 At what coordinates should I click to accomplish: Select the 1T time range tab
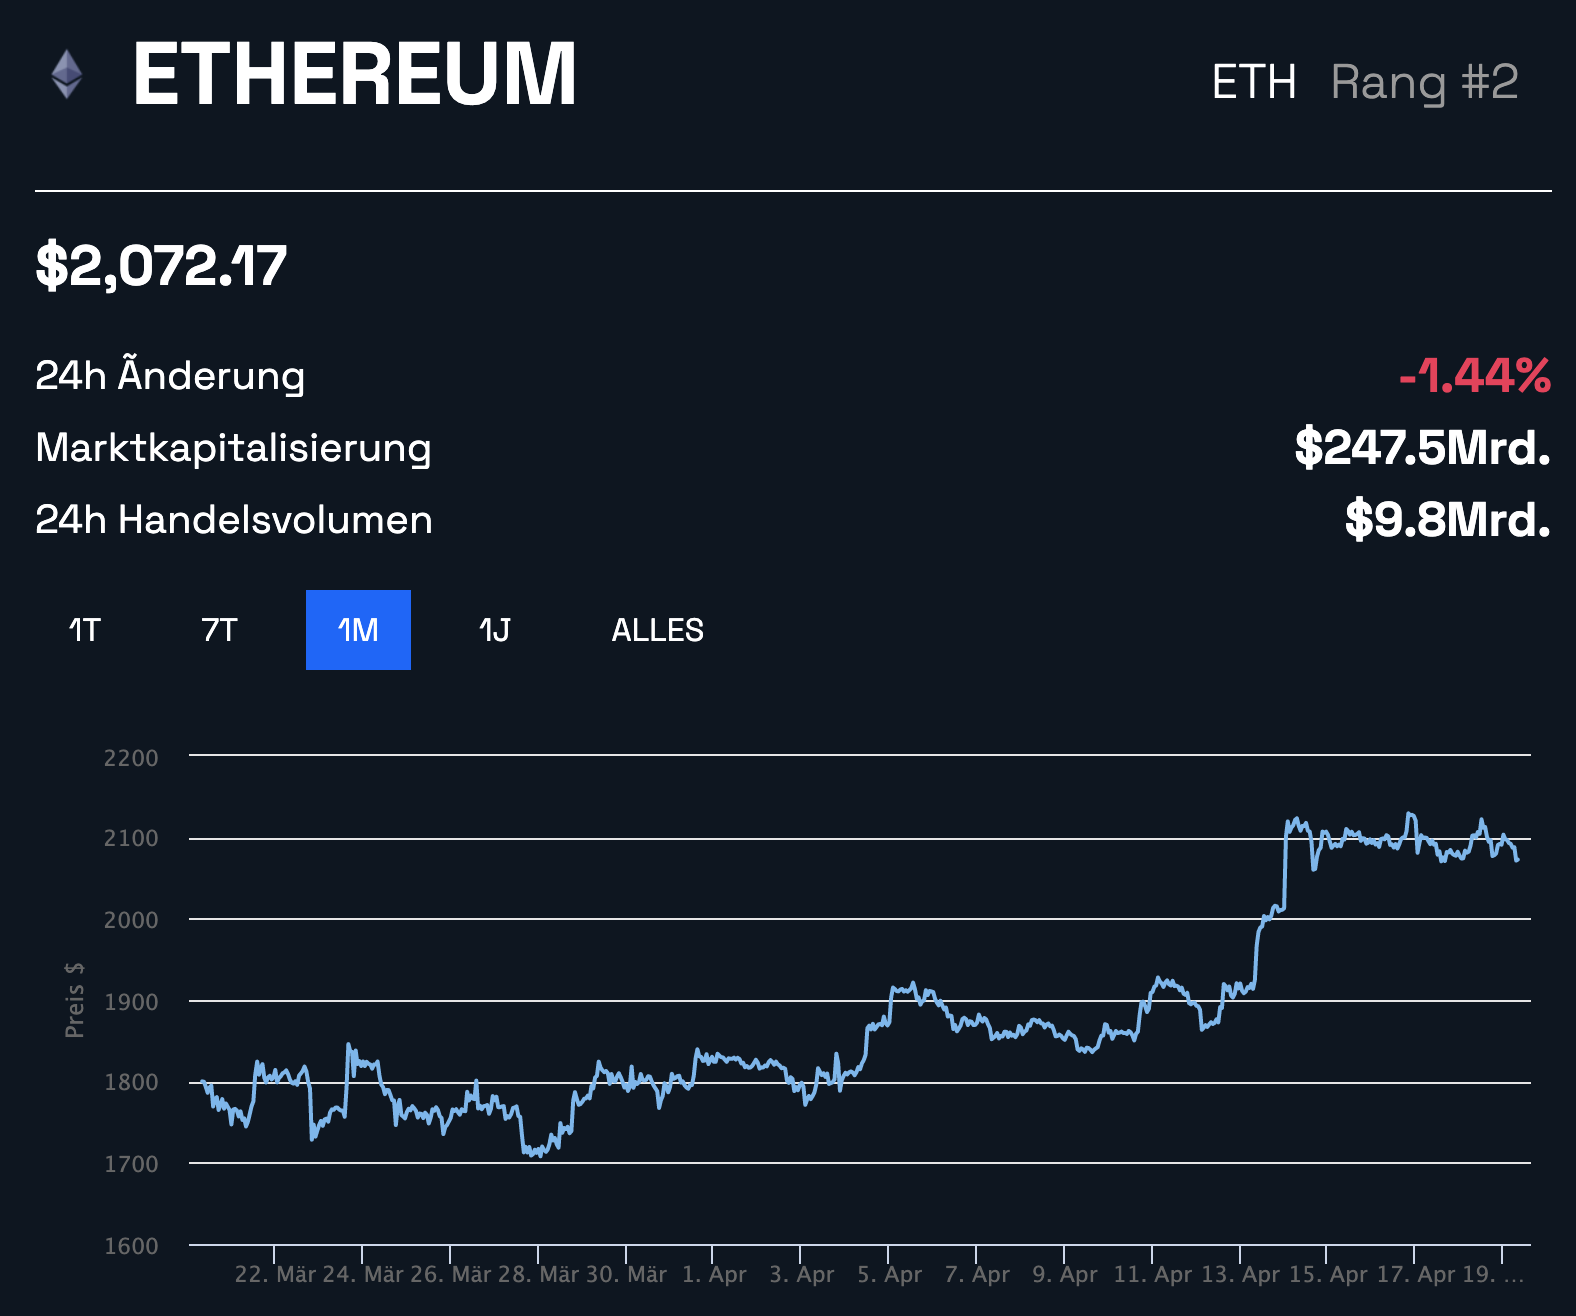click(x=85, y=630)
